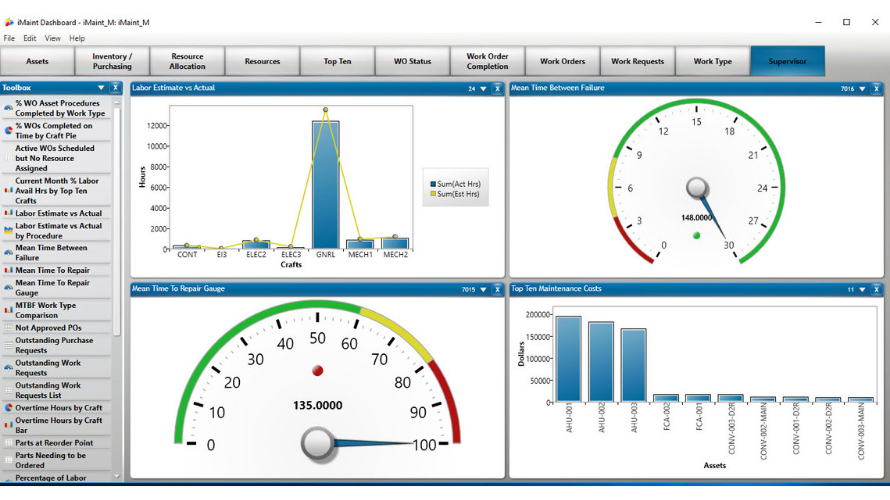This screenshot has width=890, height=500.
Task: Click icon beside MTBF Work Type Comparison
Action: point(9,310)
